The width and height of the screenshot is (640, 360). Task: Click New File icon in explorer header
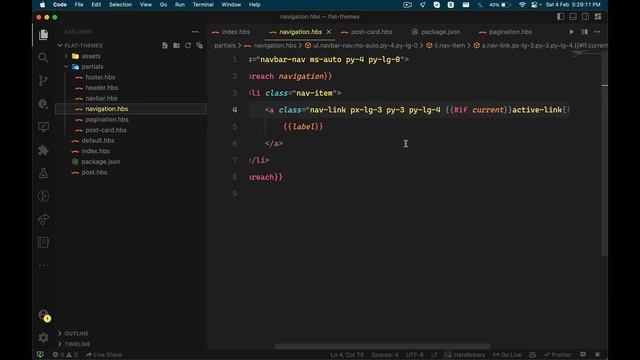pyautogui.click(x=165, y=45)
